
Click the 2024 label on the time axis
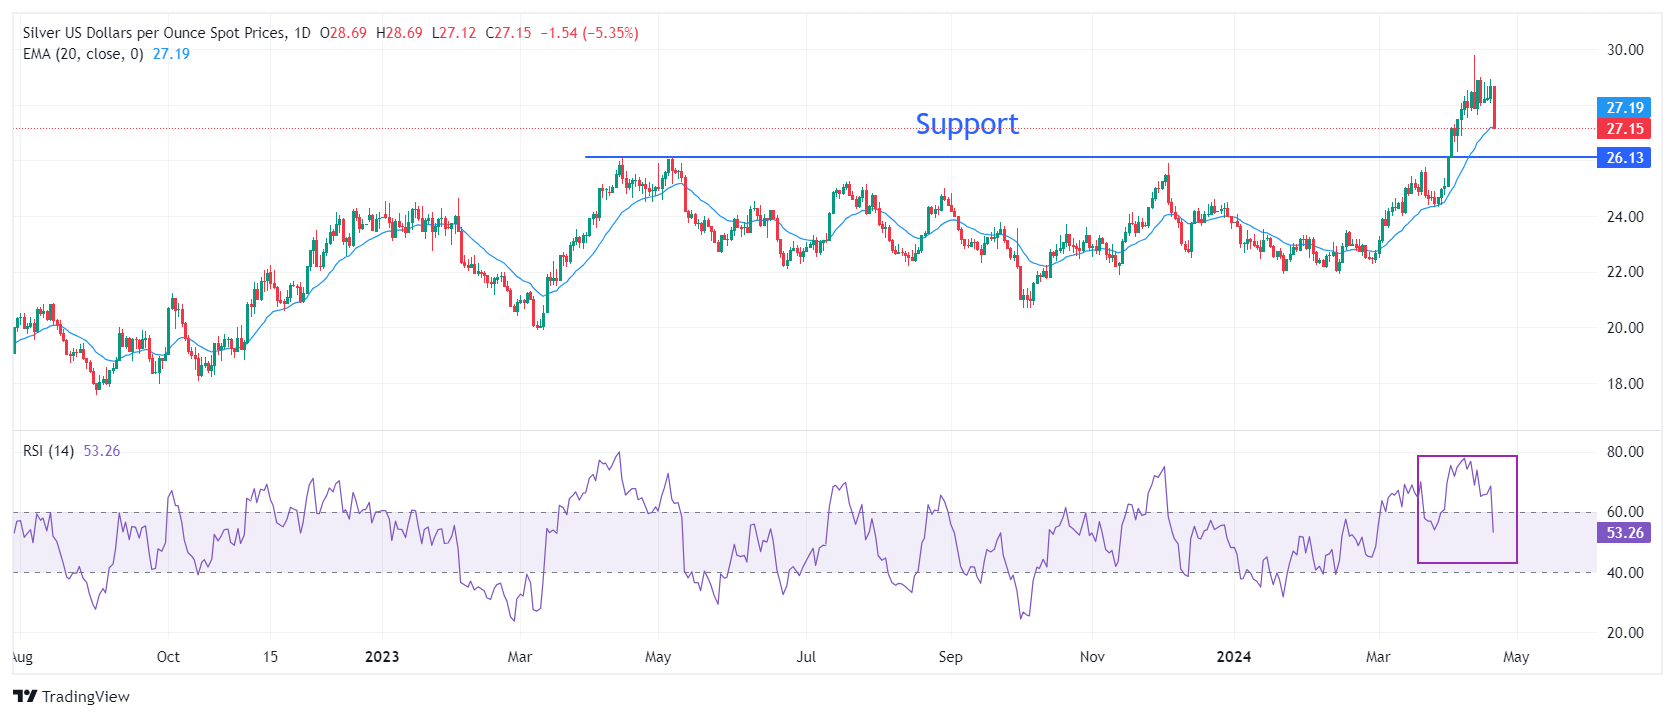pos(1233,657)
